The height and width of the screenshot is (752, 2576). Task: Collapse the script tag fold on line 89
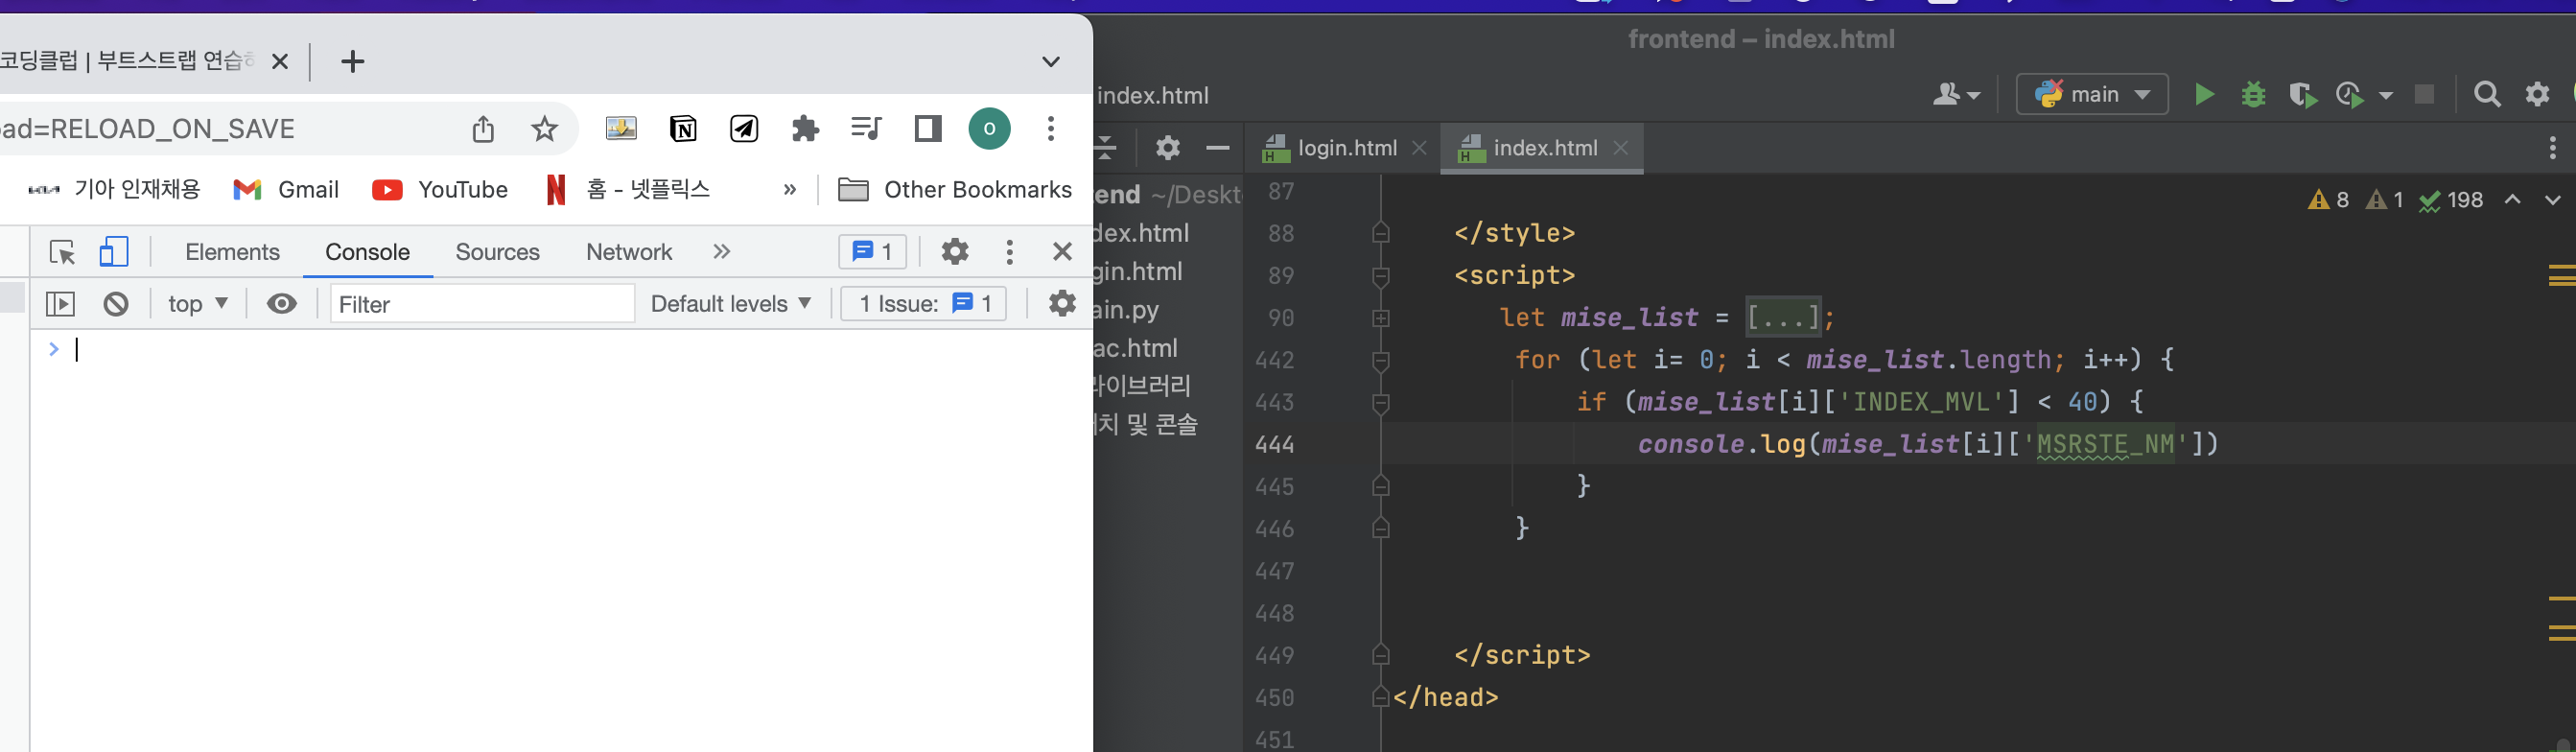click(1381, 277)
